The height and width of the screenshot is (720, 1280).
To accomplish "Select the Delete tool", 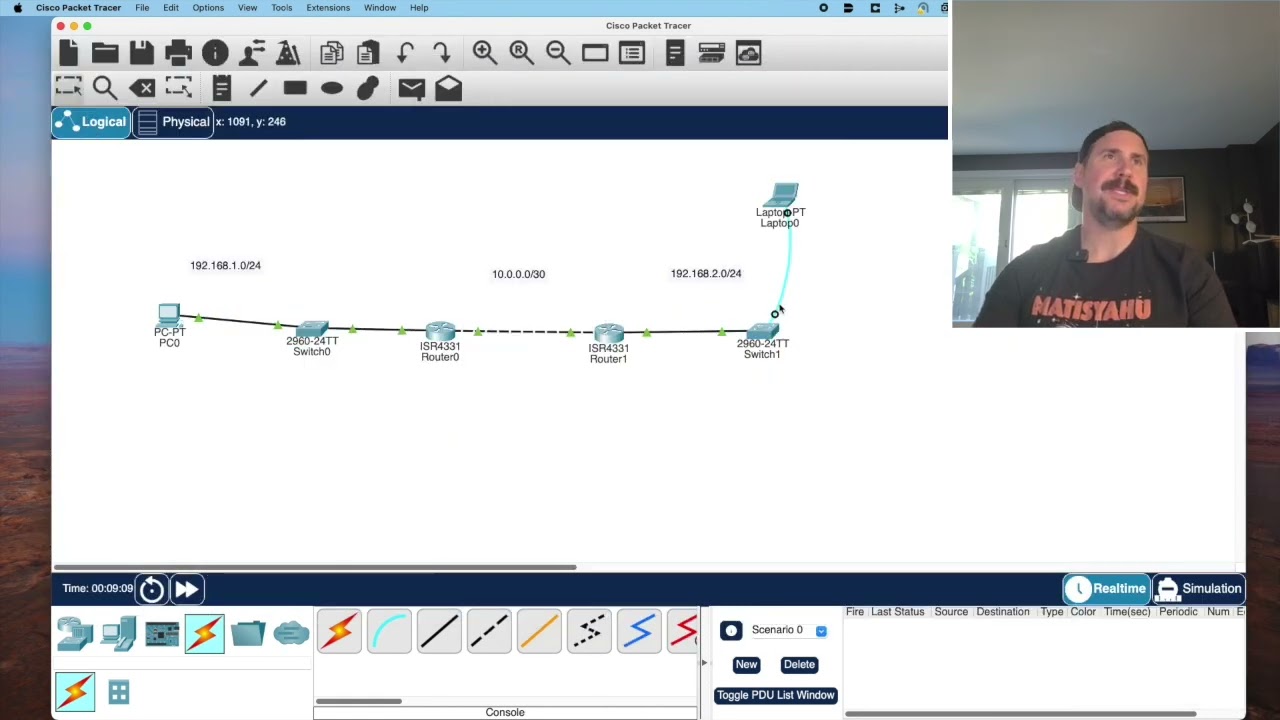I will 142,88.
